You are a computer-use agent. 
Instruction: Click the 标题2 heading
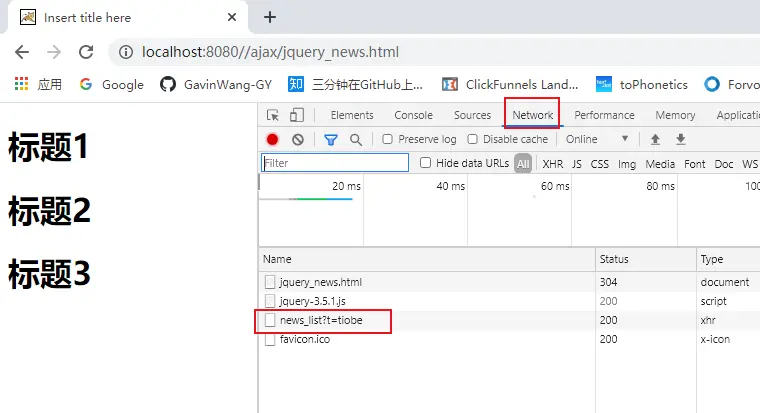click(49, 210)
